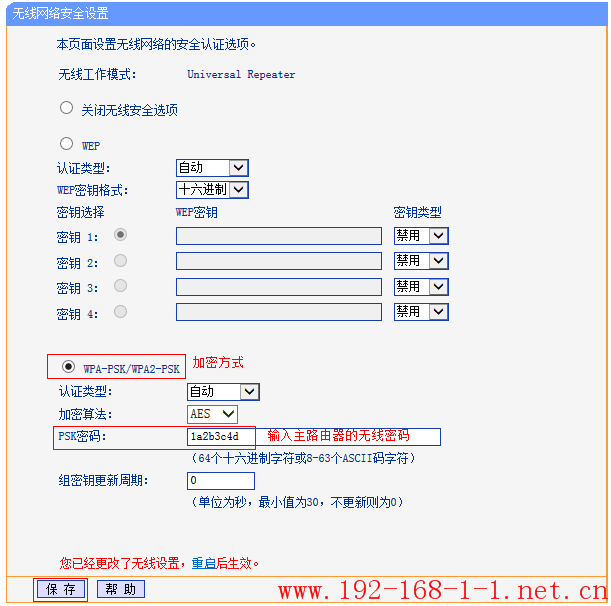Image resolution: width=611 pixels, height=606 pixels.
Task: Click the 组密钥更新周期 input field
Action: pyautogui.click(x=221, y=481)
